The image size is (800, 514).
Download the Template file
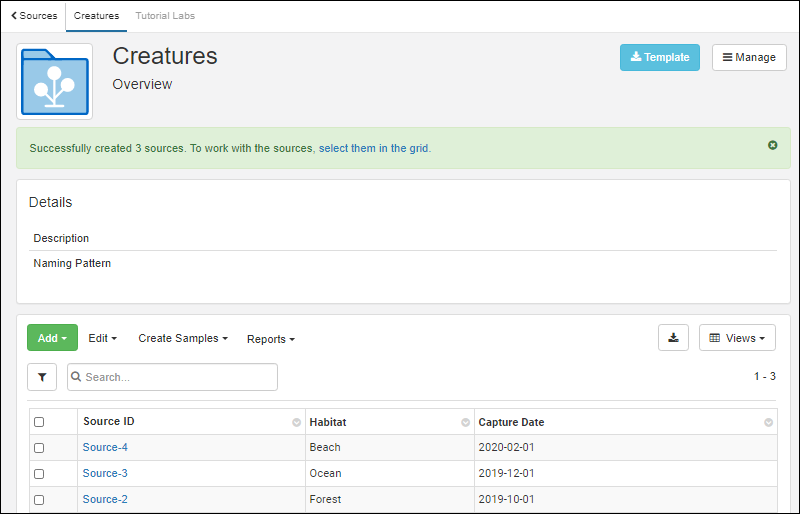(659, 58)
